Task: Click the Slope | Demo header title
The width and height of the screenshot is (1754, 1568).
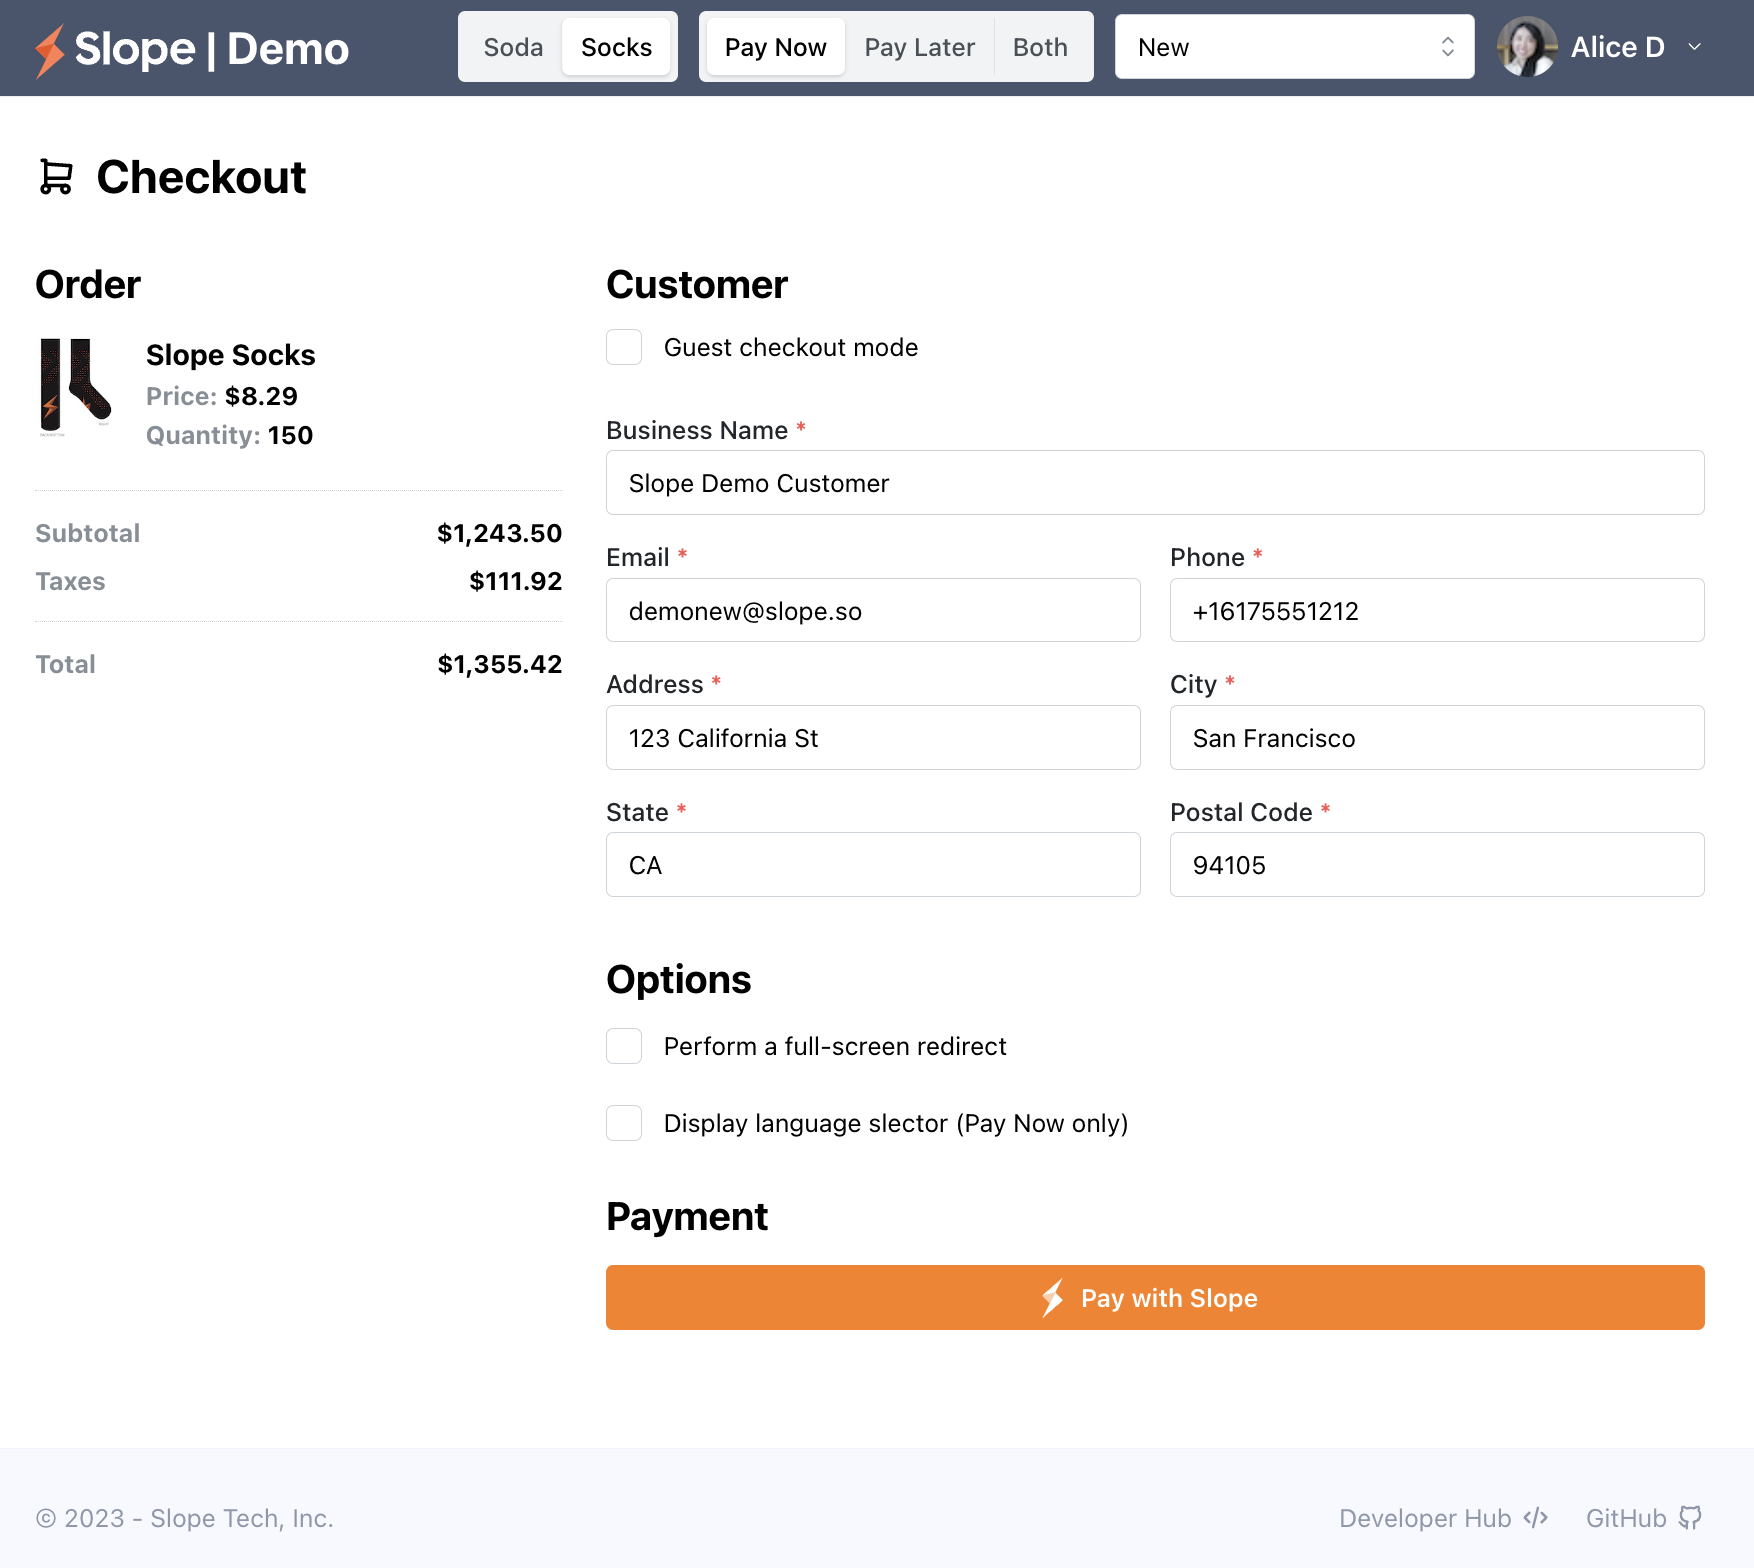Action: (x=211, y=49)
